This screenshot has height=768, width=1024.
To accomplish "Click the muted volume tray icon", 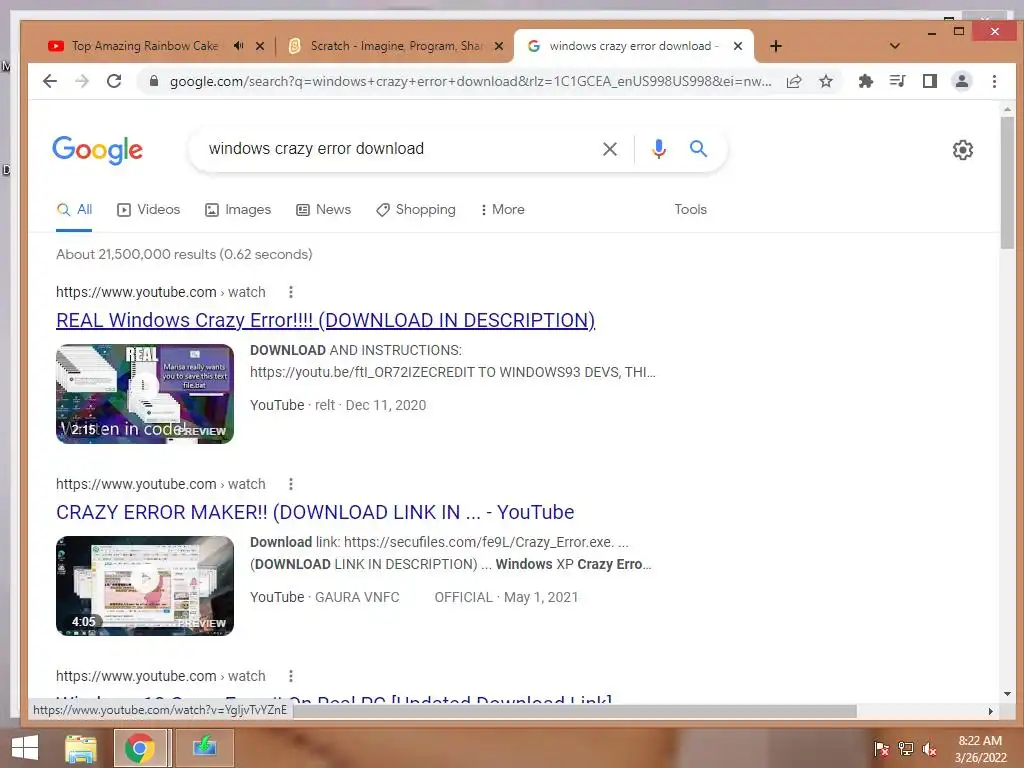I will coord(929,749).
